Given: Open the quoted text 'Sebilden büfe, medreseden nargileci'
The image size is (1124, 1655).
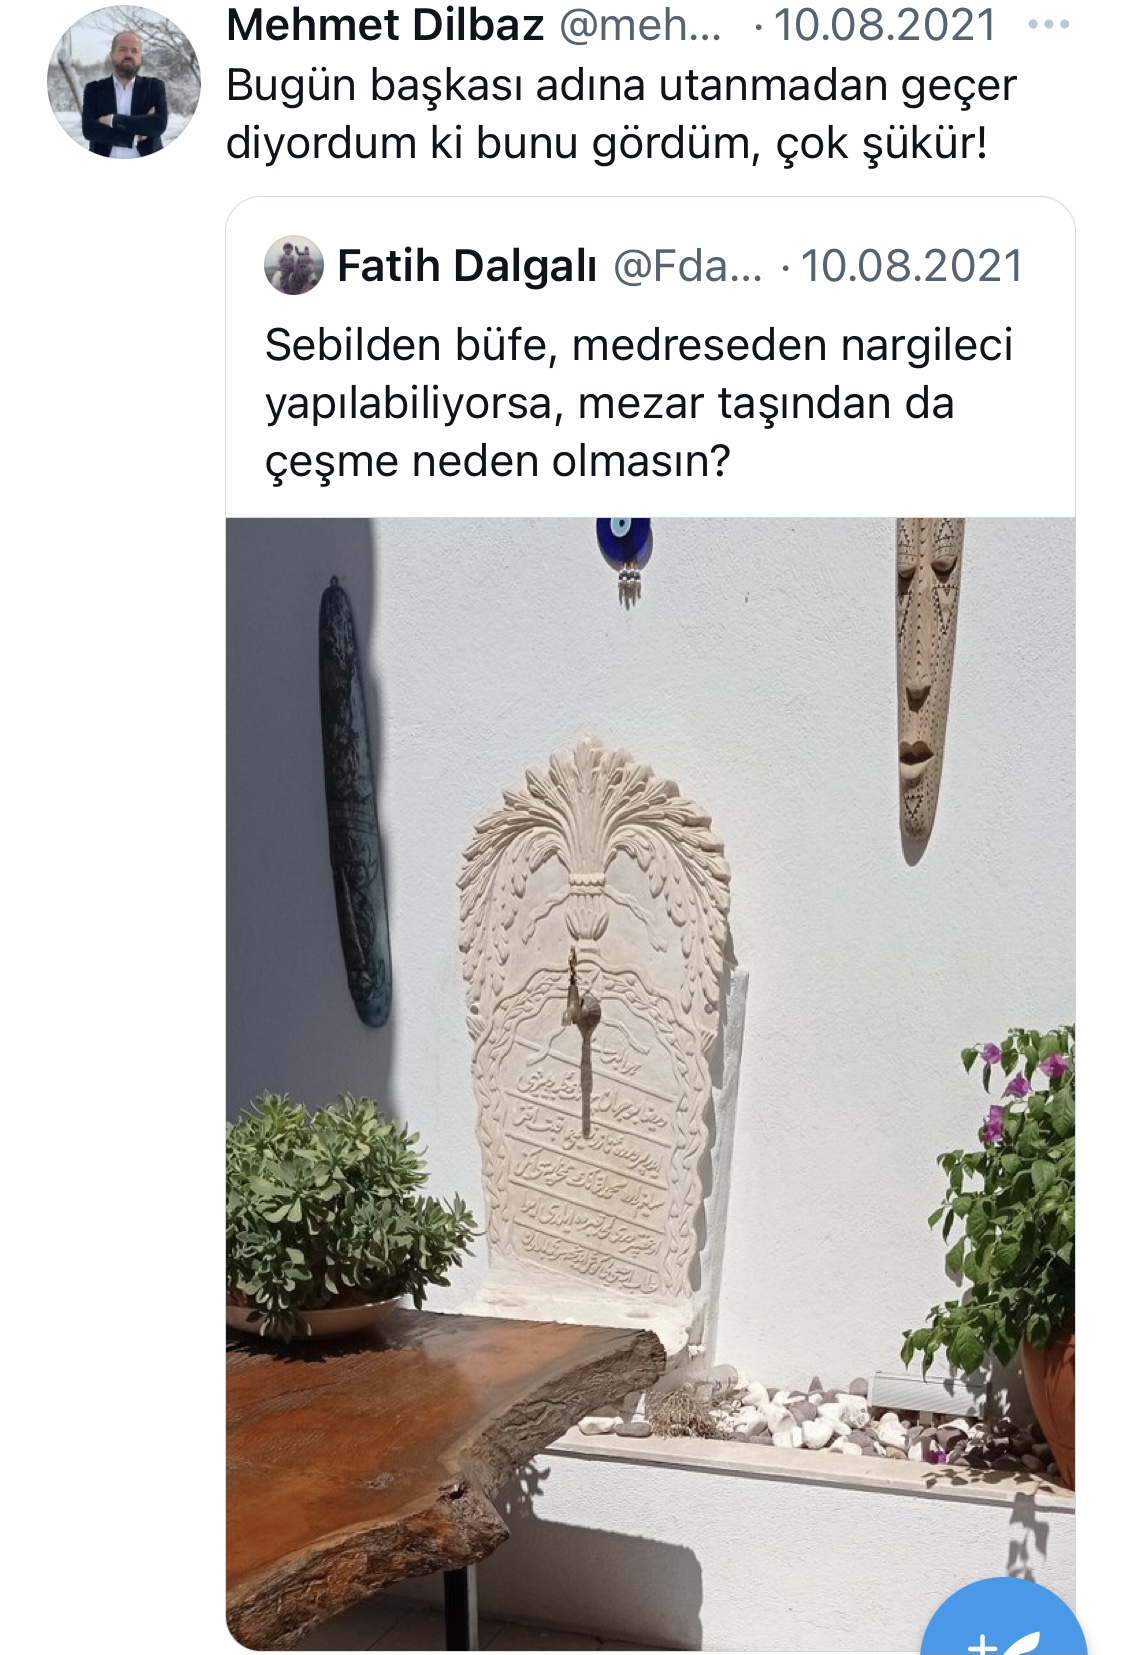Looking at the screenshot, I should [639, 403].
